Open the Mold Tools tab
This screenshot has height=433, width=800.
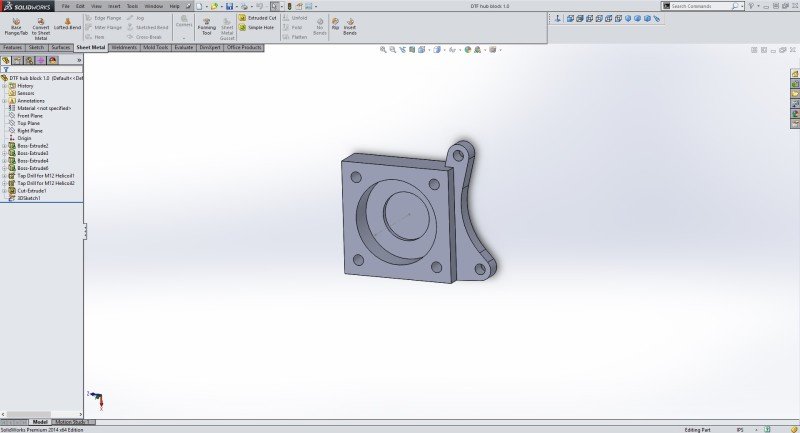[x=156, y=47]
